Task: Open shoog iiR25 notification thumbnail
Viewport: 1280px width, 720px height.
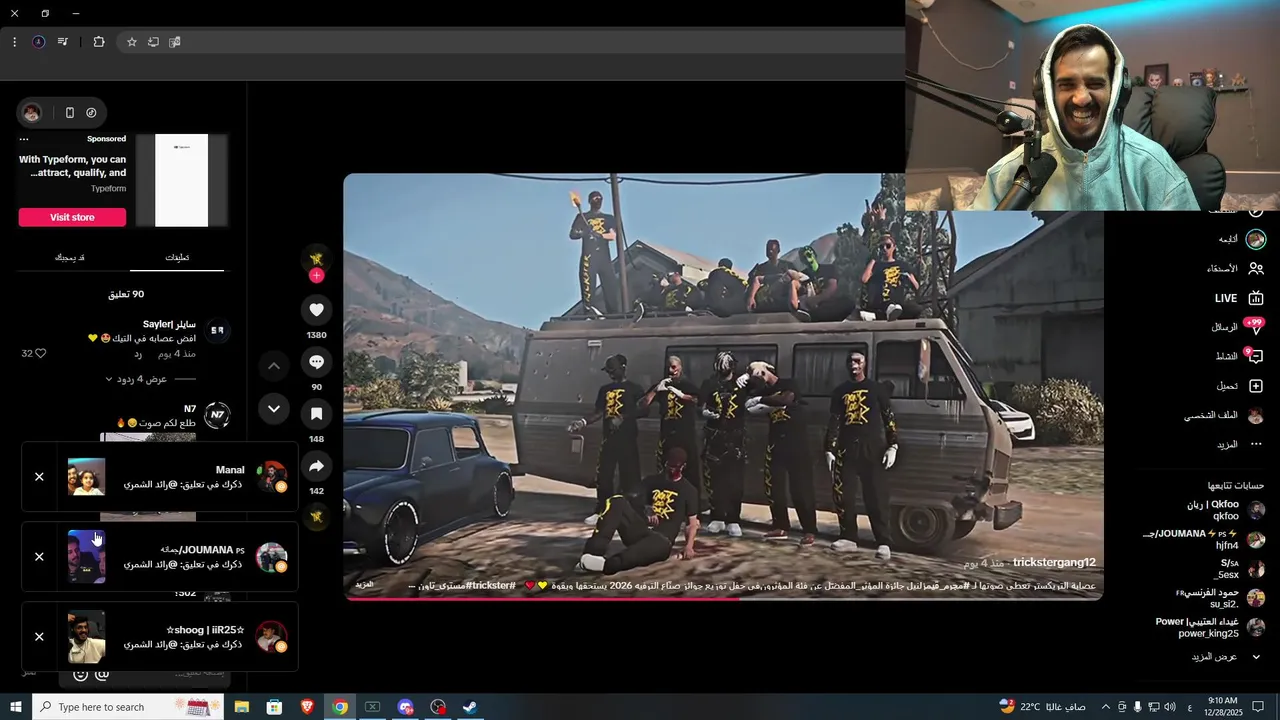Action: [x=86, y=637]
